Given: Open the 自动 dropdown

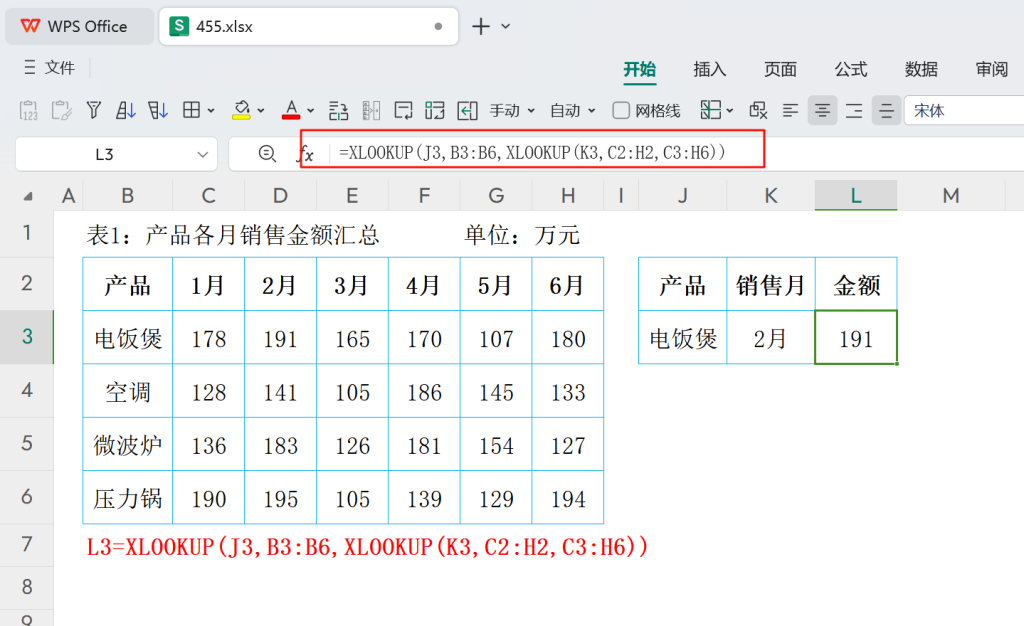Looking at the screenshot, I should (573, 111).
